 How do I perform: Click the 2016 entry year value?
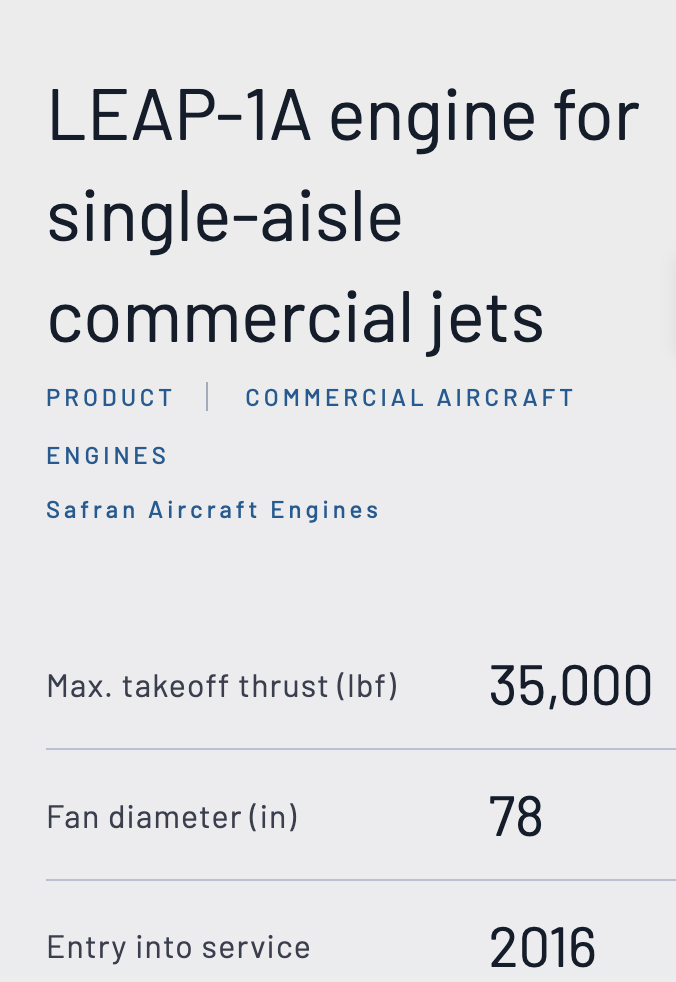[x=542, y=948]
